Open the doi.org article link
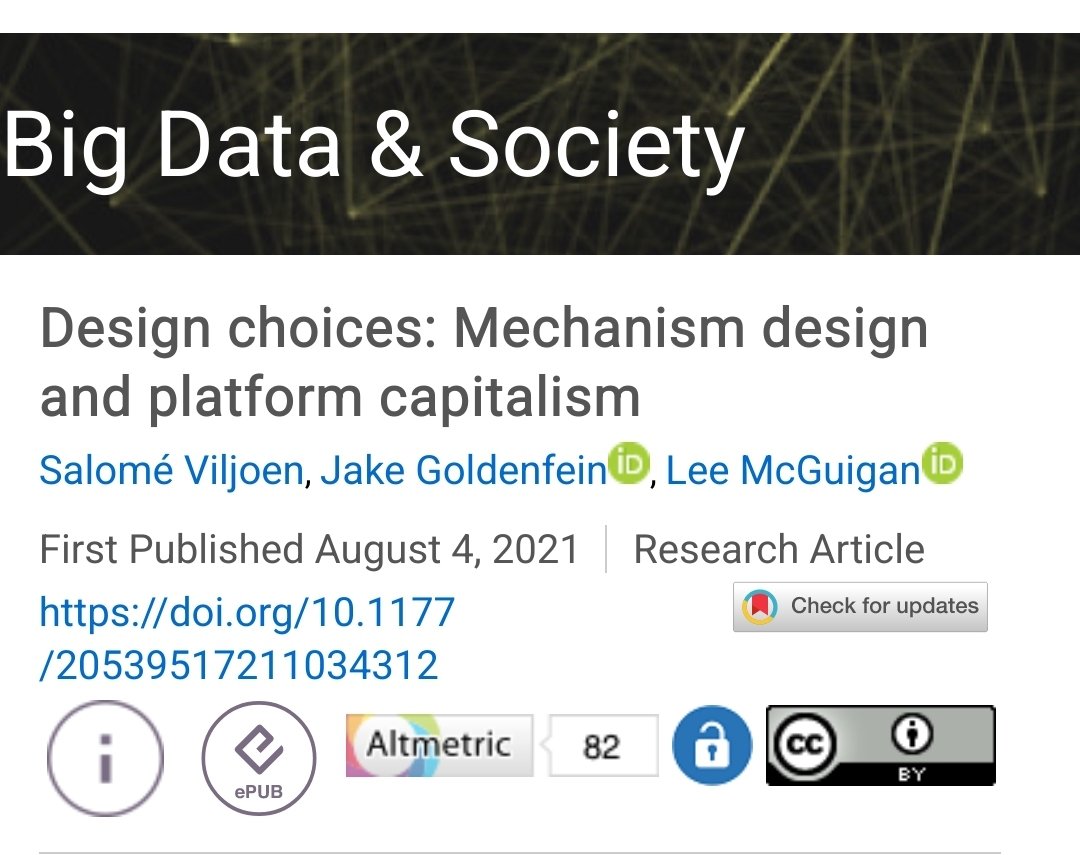This screenshot has height=855, width=1080. coord(246,637)
